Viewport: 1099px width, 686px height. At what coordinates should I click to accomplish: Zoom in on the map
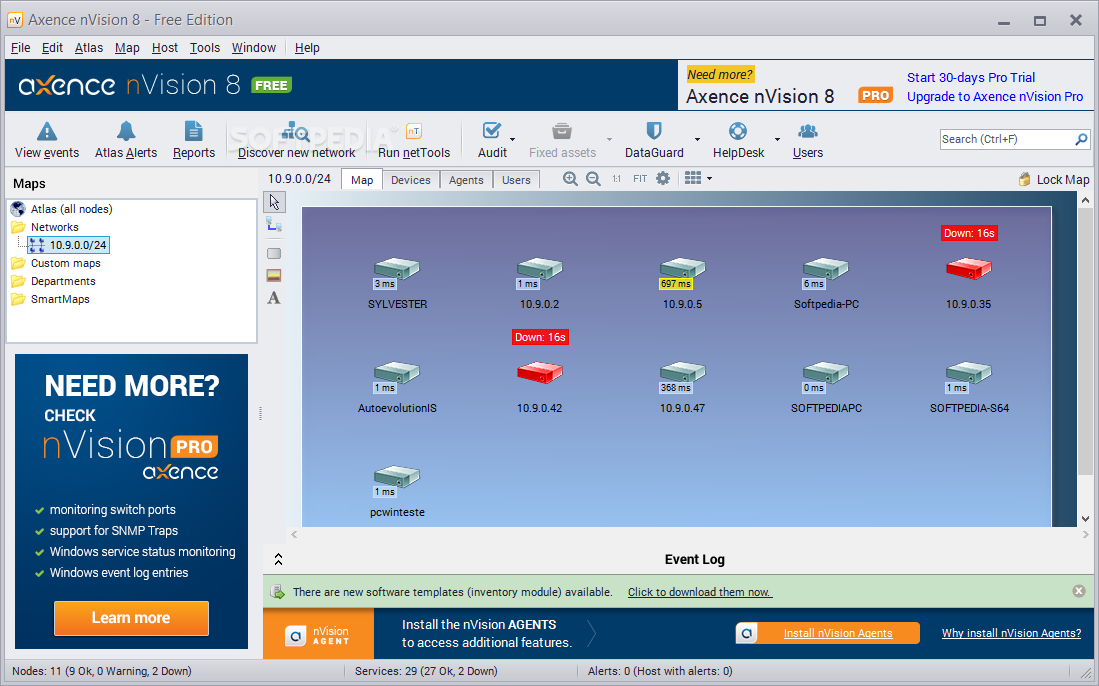(x=571, y=179)
